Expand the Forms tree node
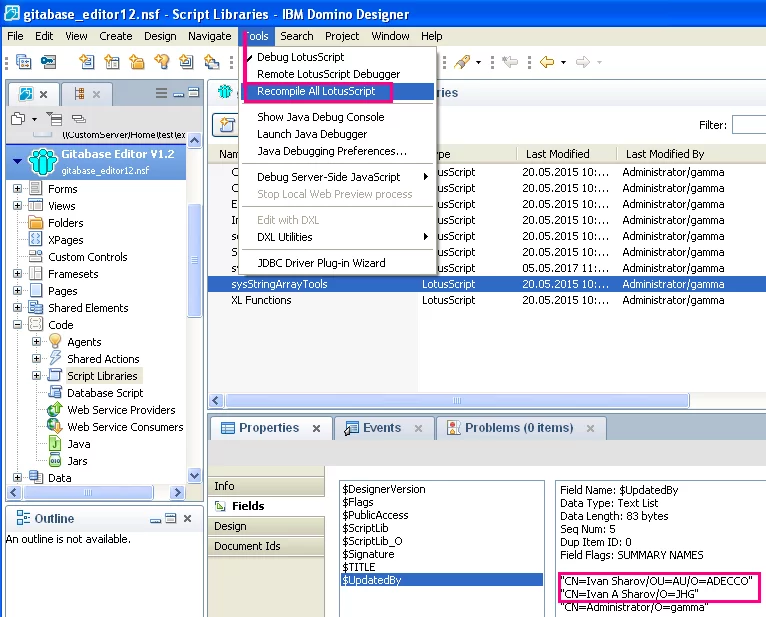This screenshot has height=617, width=766. tap(18, 189)
